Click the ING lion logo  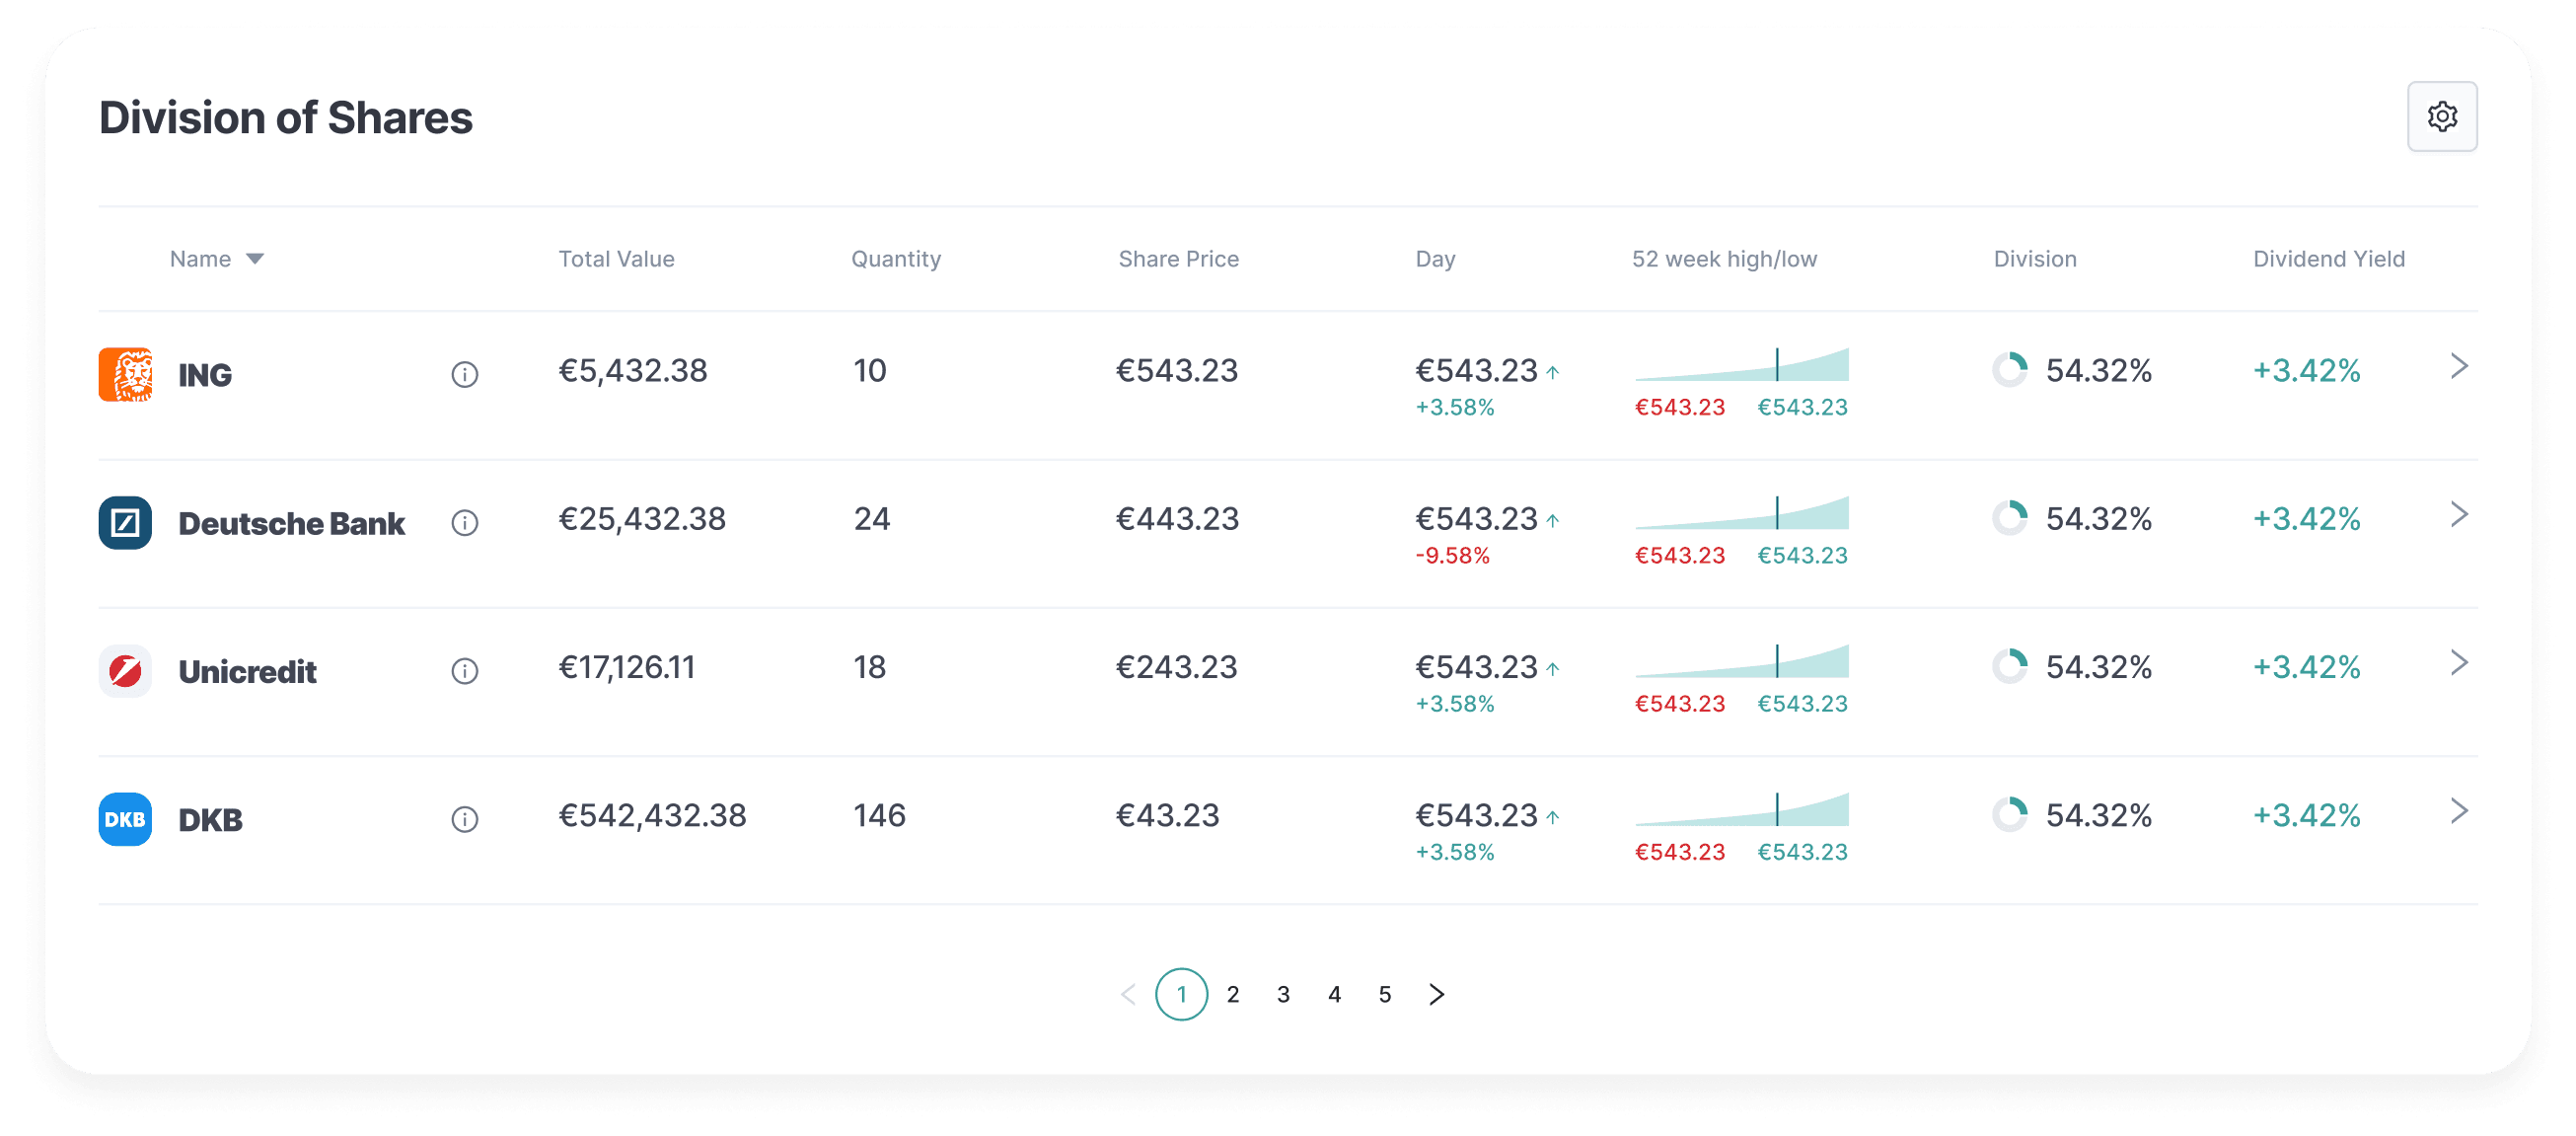[x=126, y=374]
